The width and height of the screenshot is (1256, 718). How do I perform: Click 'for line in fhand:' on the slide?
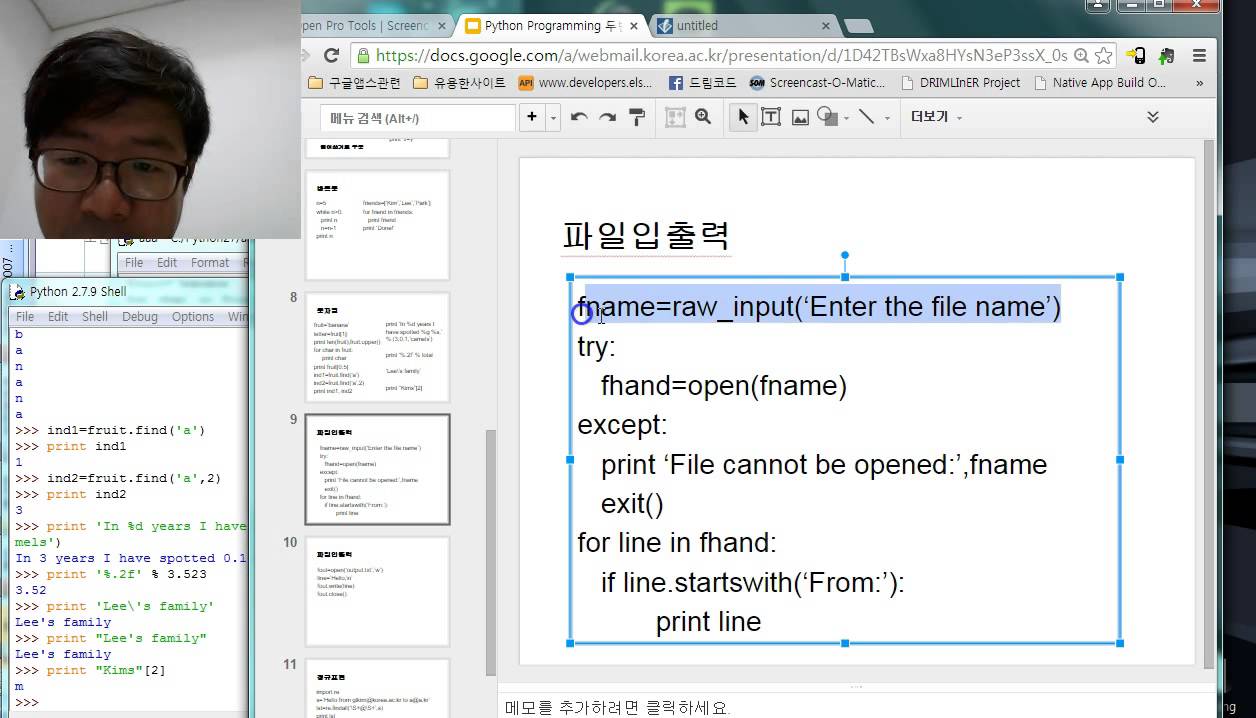677,543
